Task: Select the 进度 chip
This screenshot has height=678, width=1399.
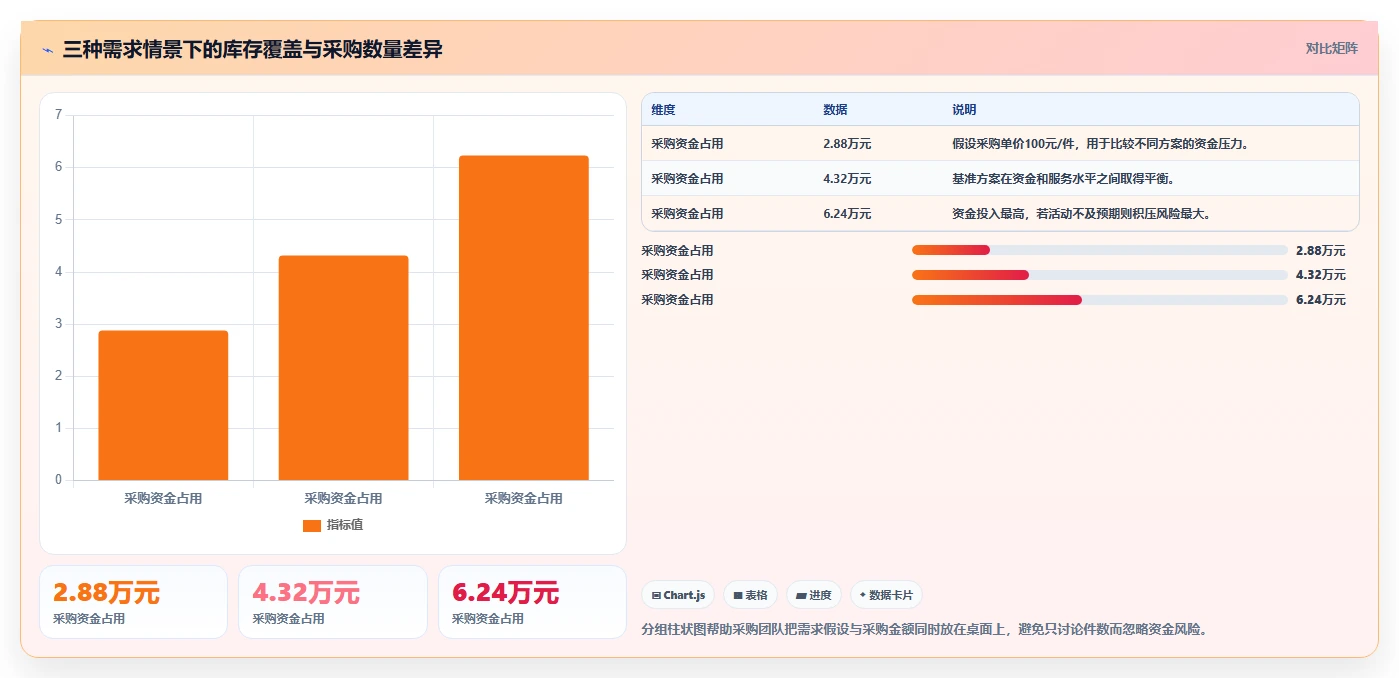Action: (814, 595)
